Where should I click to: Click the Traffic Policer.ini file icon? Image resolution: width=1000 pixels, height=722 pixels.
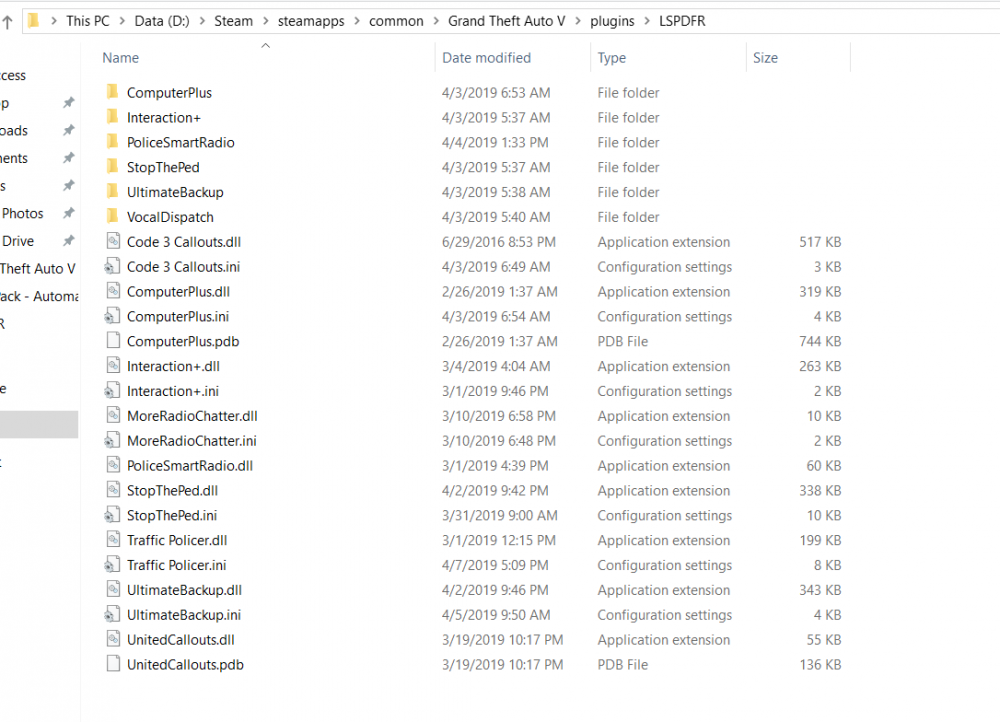coord(112,565)
